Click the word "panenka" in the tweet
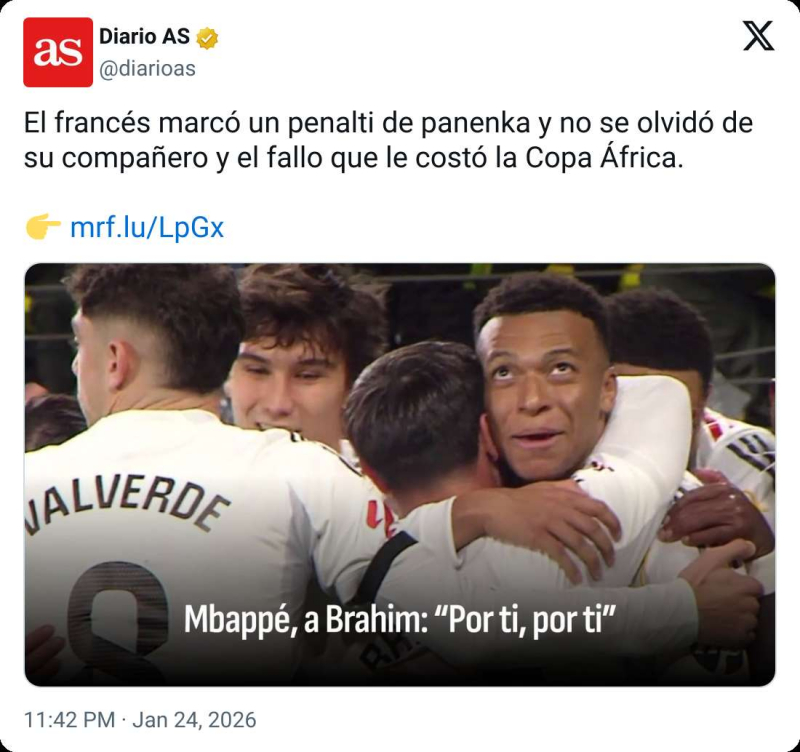 click(x=476, y=123)
